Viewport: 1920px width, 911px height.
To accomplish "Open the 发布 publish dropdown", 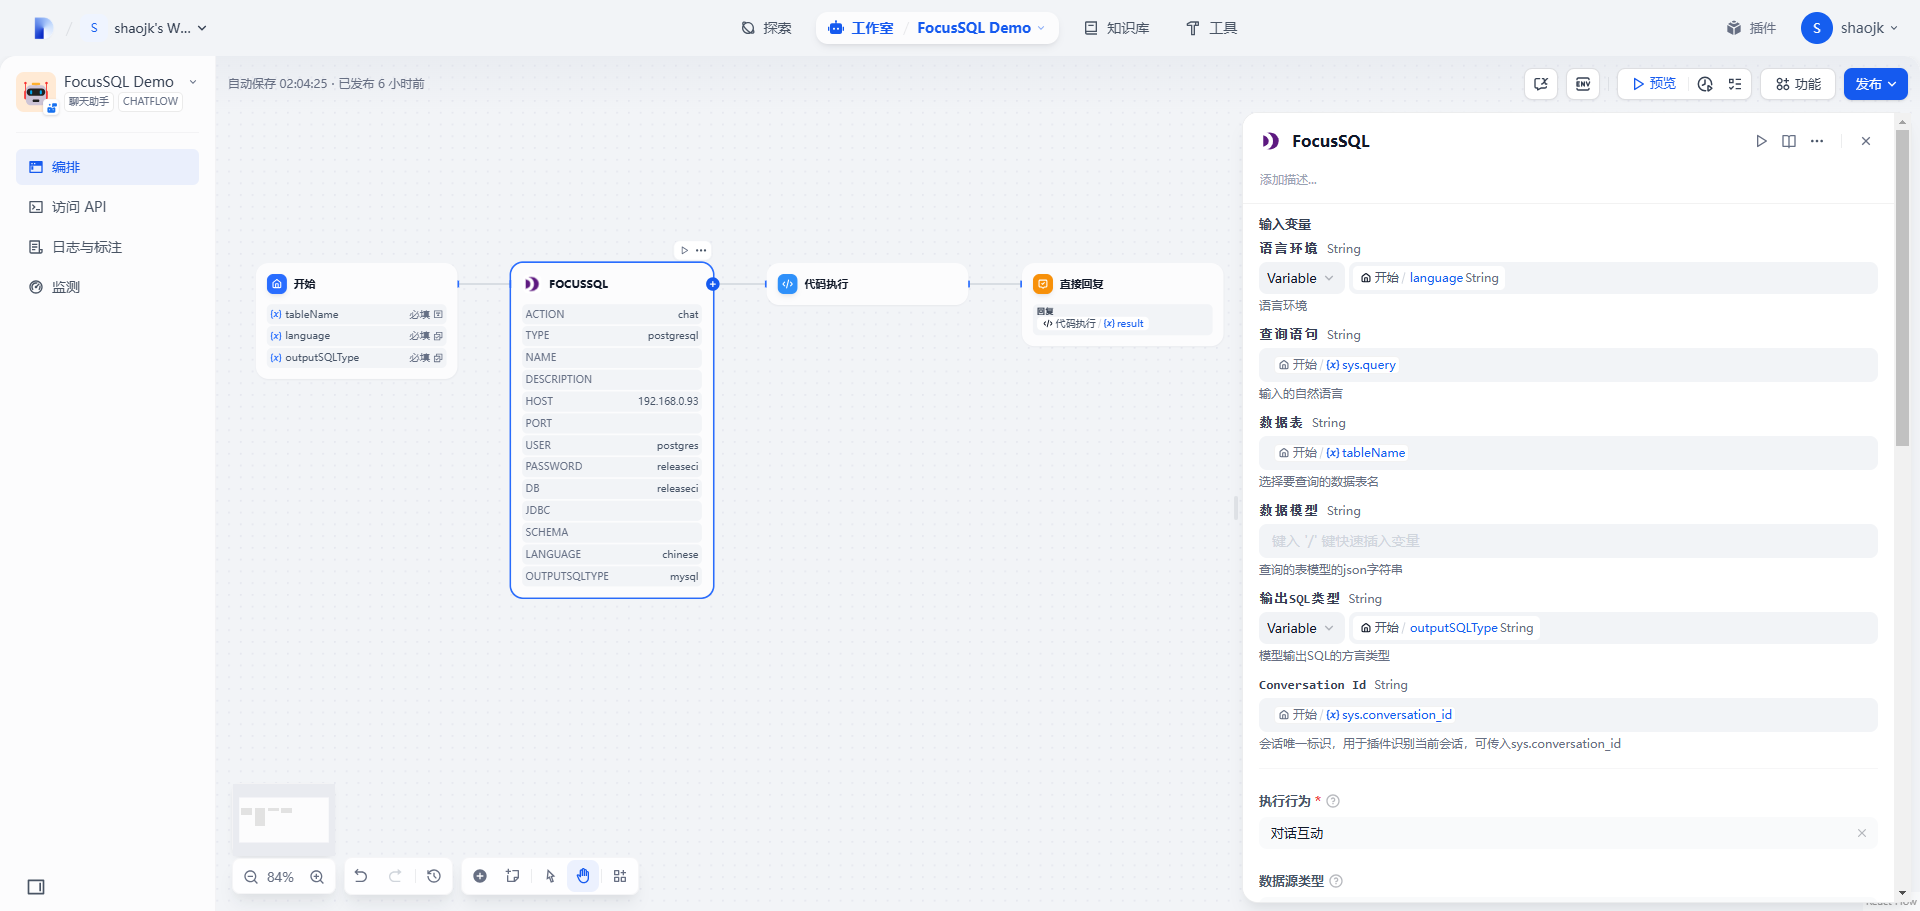I will [1875, 84].
